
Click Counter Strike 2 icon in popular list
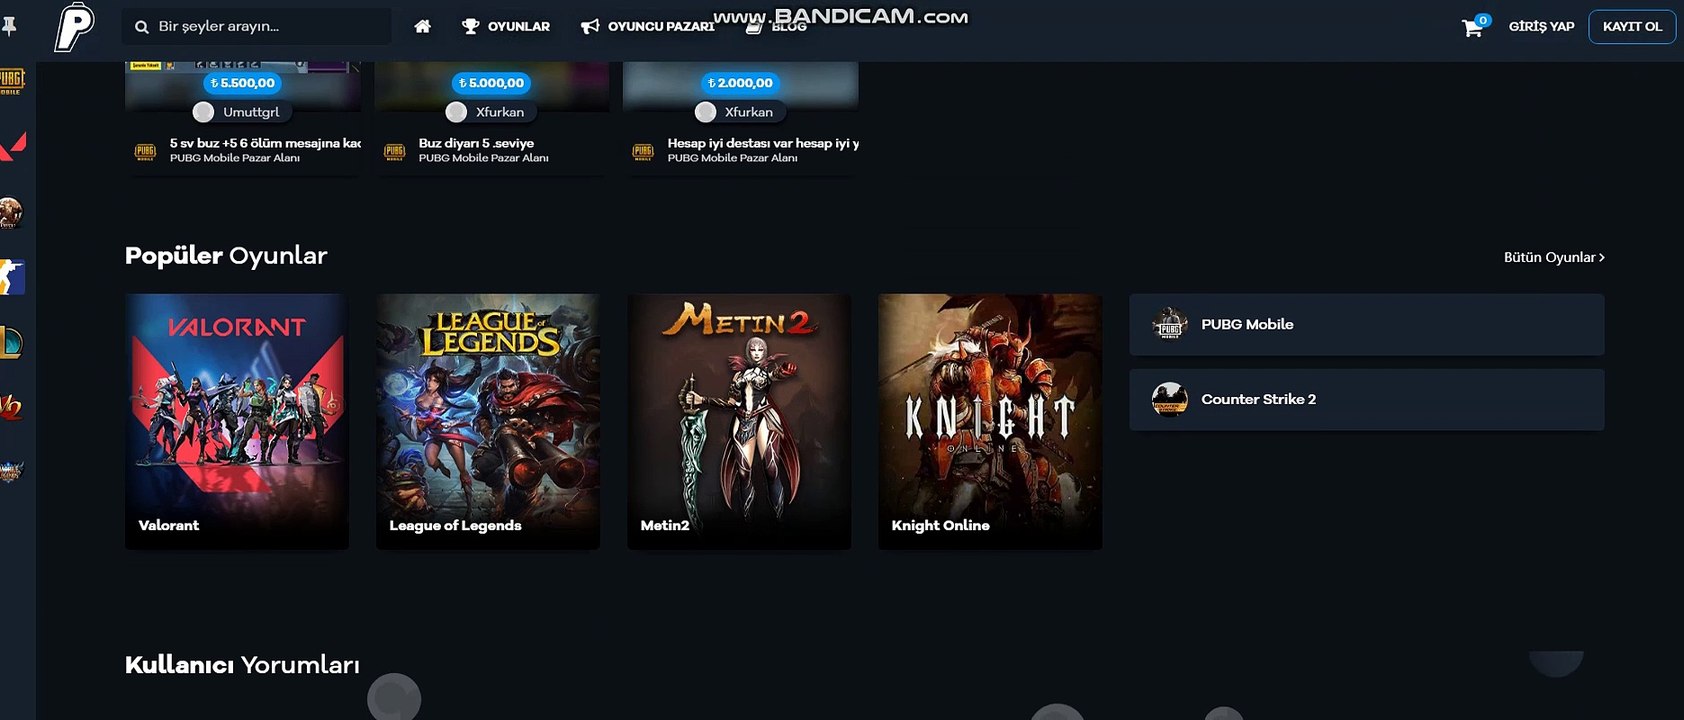point(1170,399)
